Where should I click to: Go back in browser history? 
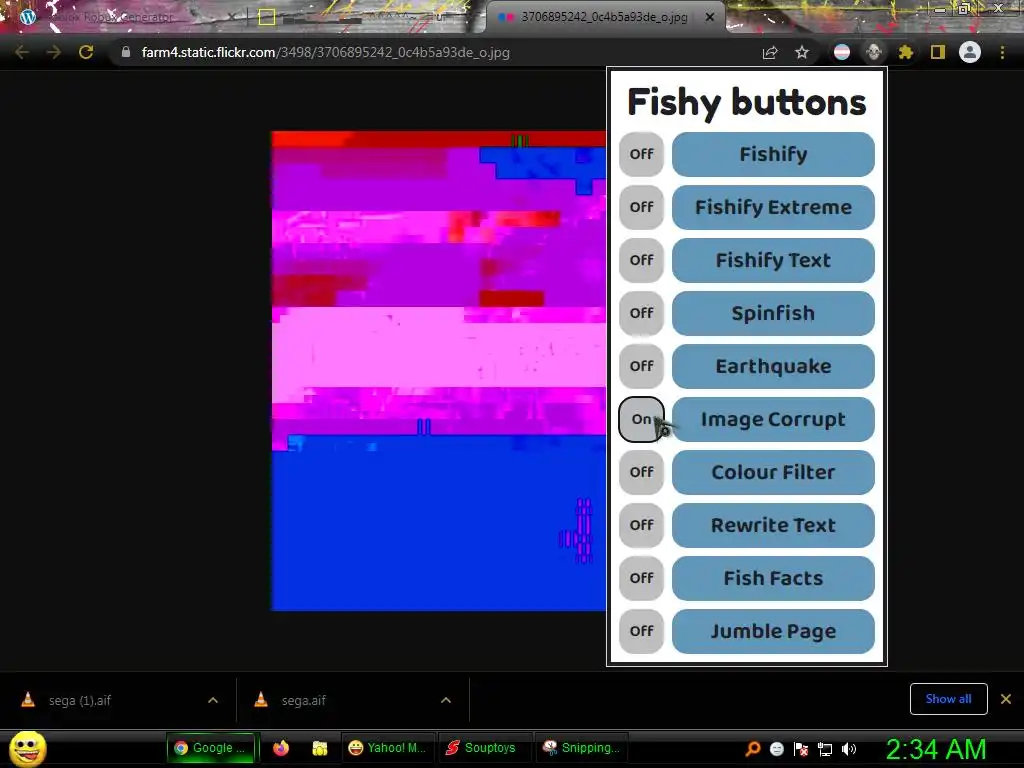pyautogui.click(x=22, y=52)
